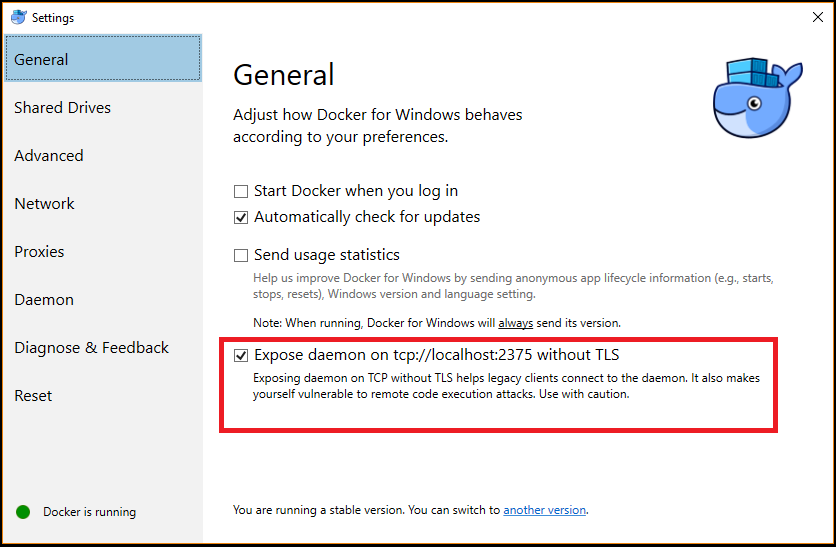This screenshot has height=547, width=836.
Task: Toggle the Send usage statistics checkbox
Action: pyautogui.click(x=241, y=255)
